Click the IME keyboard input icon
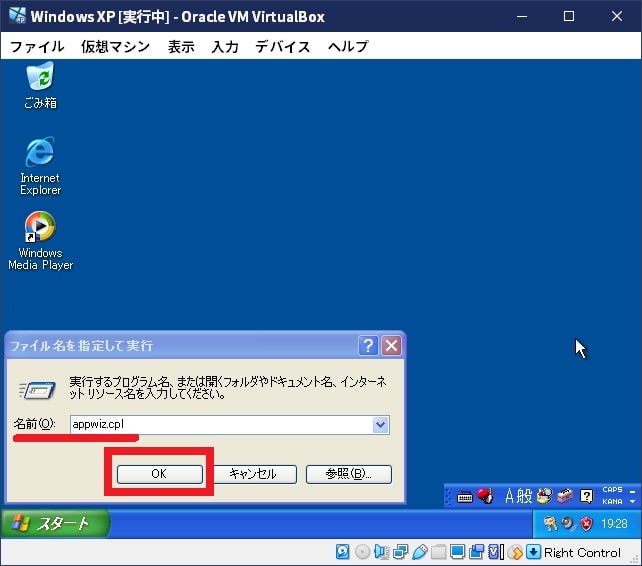The height and width of the screenshot is (566, 642). point(464,497)
